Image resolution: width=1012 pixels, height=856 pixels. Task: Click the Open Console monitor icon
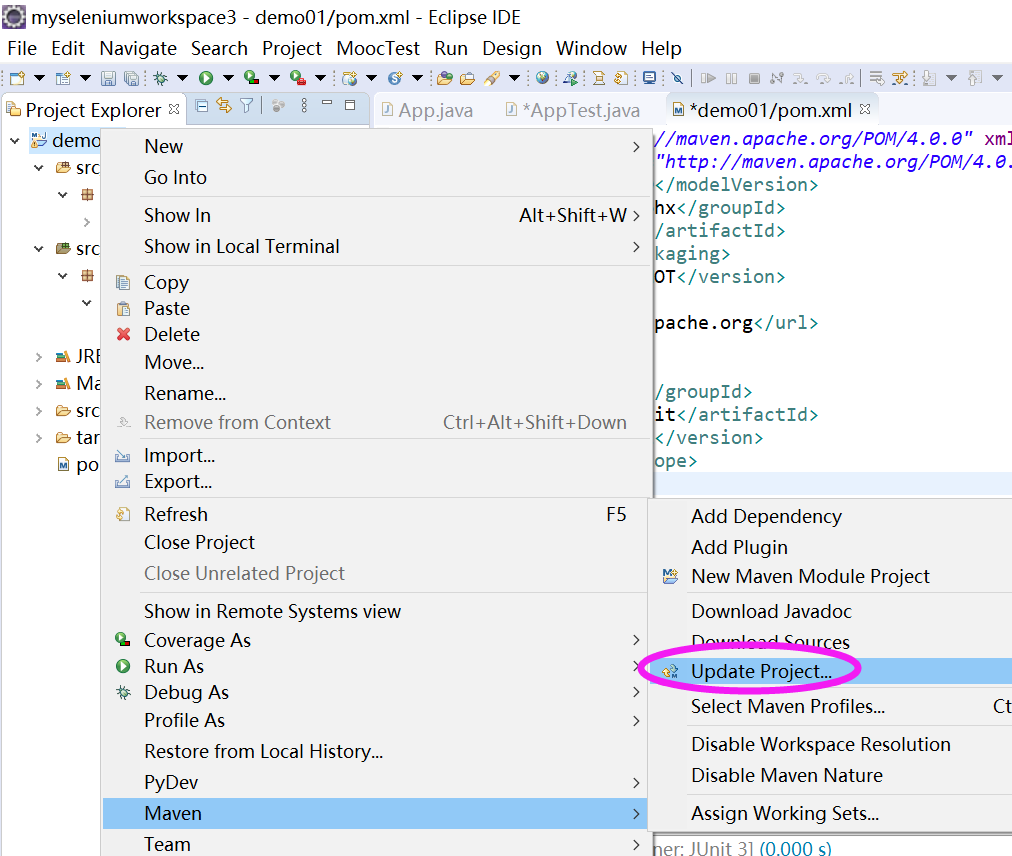[x=649, y=78]
